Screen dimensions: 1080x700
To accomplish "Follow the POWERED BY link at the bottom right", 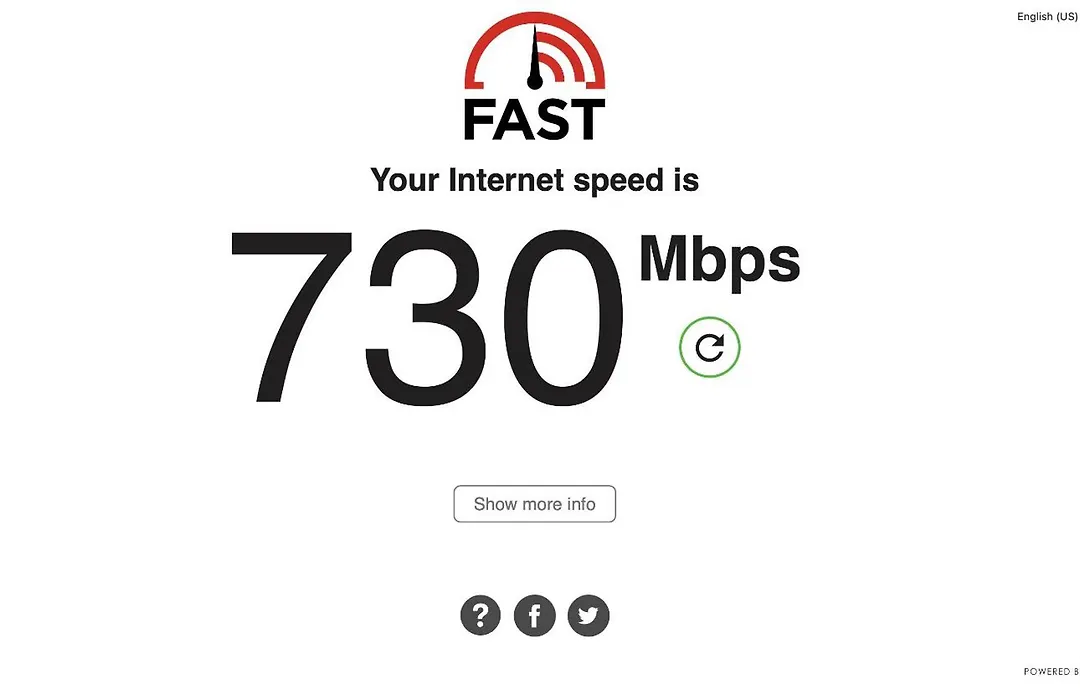I will pyautogui.click(x=1051, y=671).
